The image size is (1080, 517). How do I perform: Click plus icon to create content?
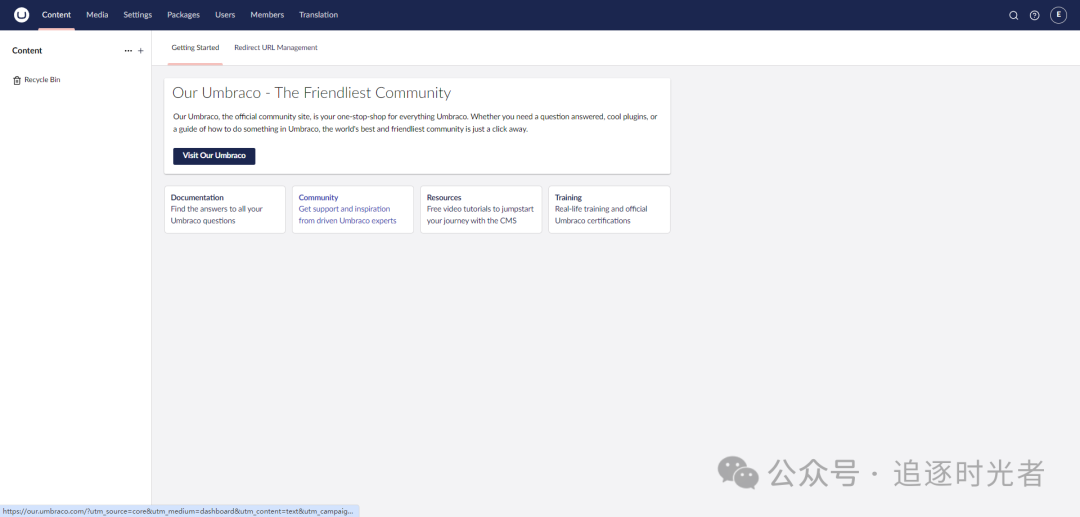141,51
